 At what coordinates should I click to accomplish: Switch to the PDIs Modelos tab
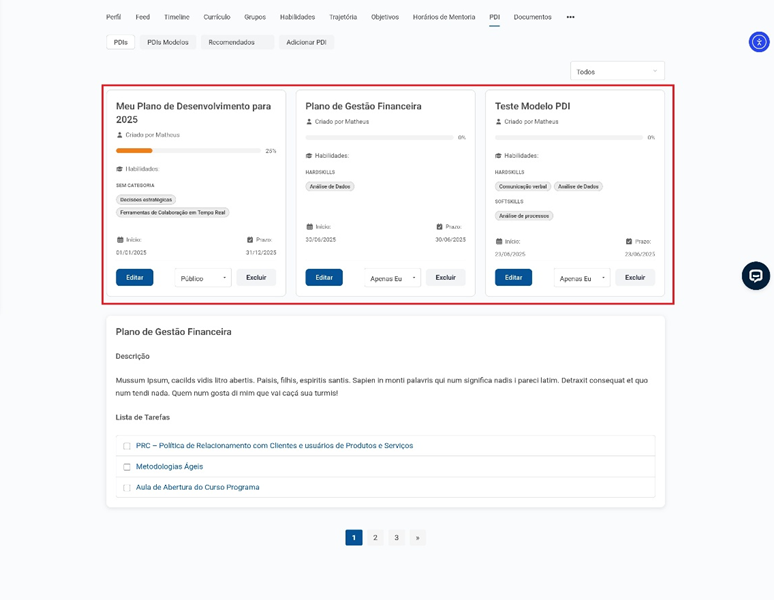click(x=168, y=42)
